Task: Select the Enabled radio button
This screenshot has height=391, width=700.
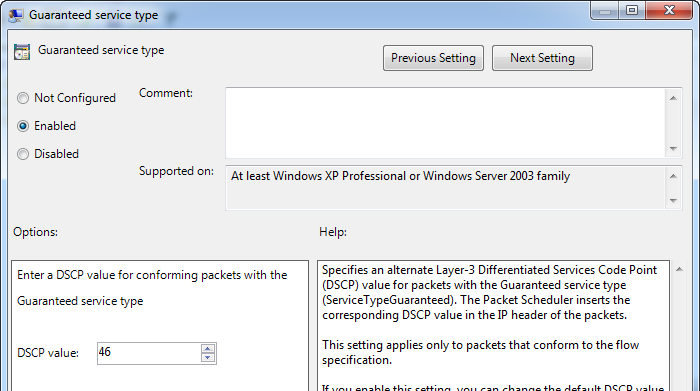Action: point(23,126)
